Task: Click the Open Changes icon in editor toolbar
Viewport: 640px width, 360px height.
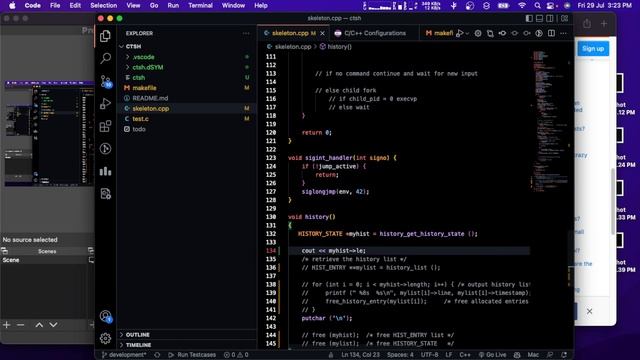Action: [490, 33]
